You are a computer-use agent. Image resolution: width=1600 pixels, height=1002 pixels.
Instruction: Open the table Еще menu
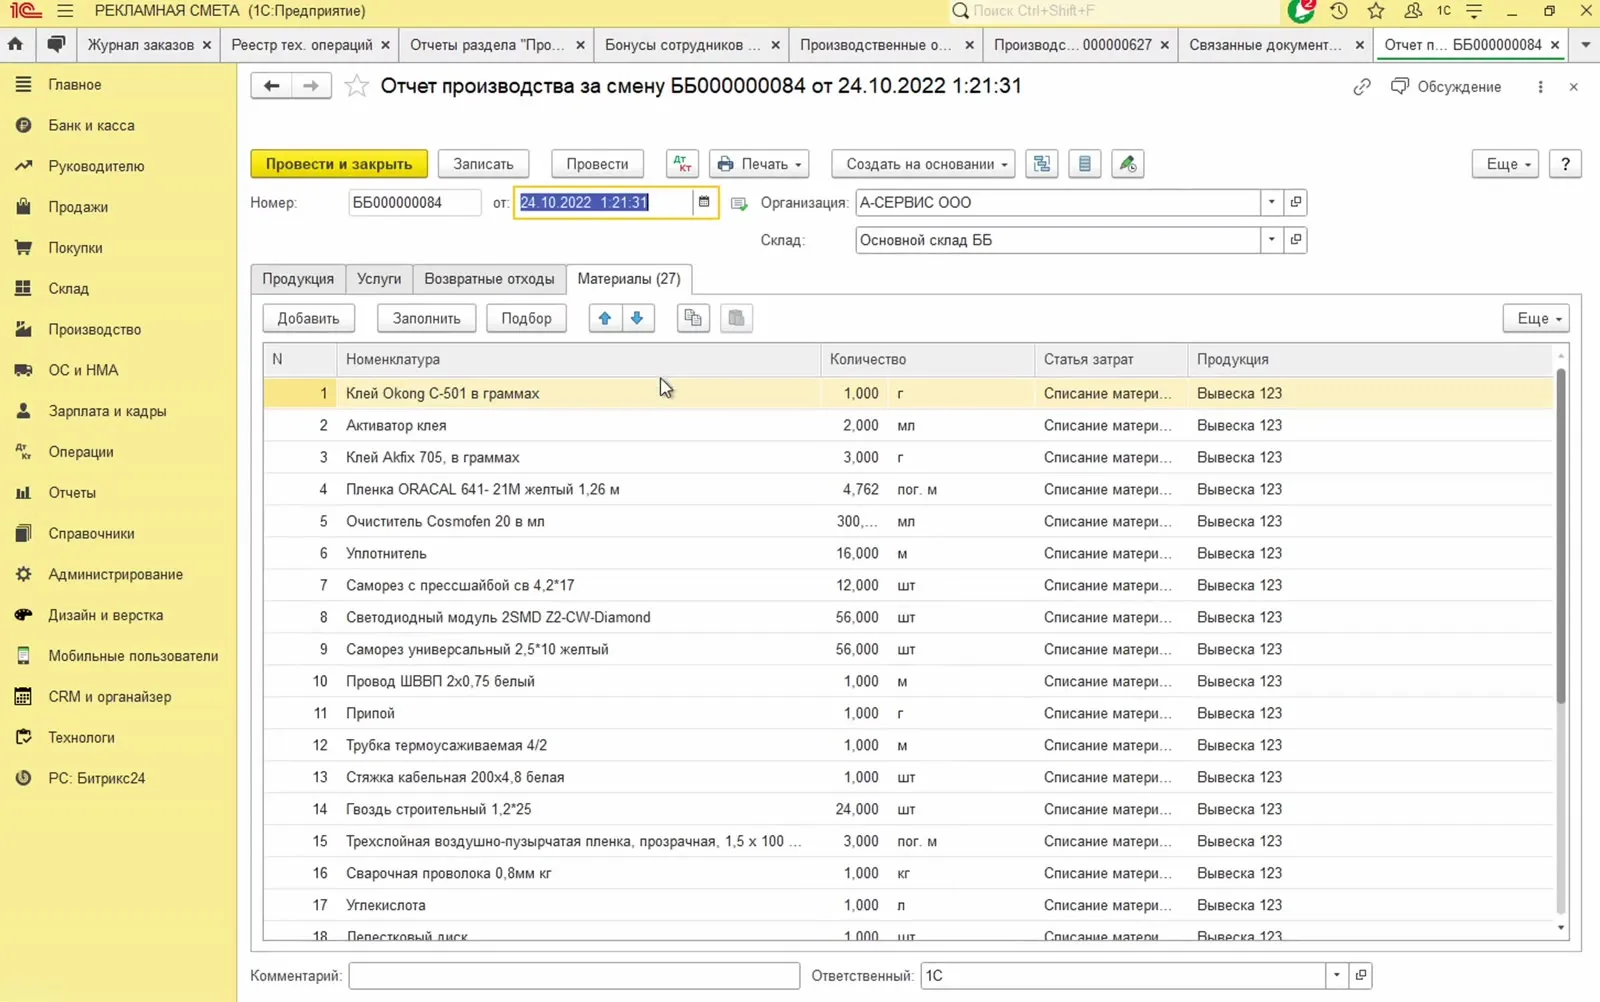1536,318
